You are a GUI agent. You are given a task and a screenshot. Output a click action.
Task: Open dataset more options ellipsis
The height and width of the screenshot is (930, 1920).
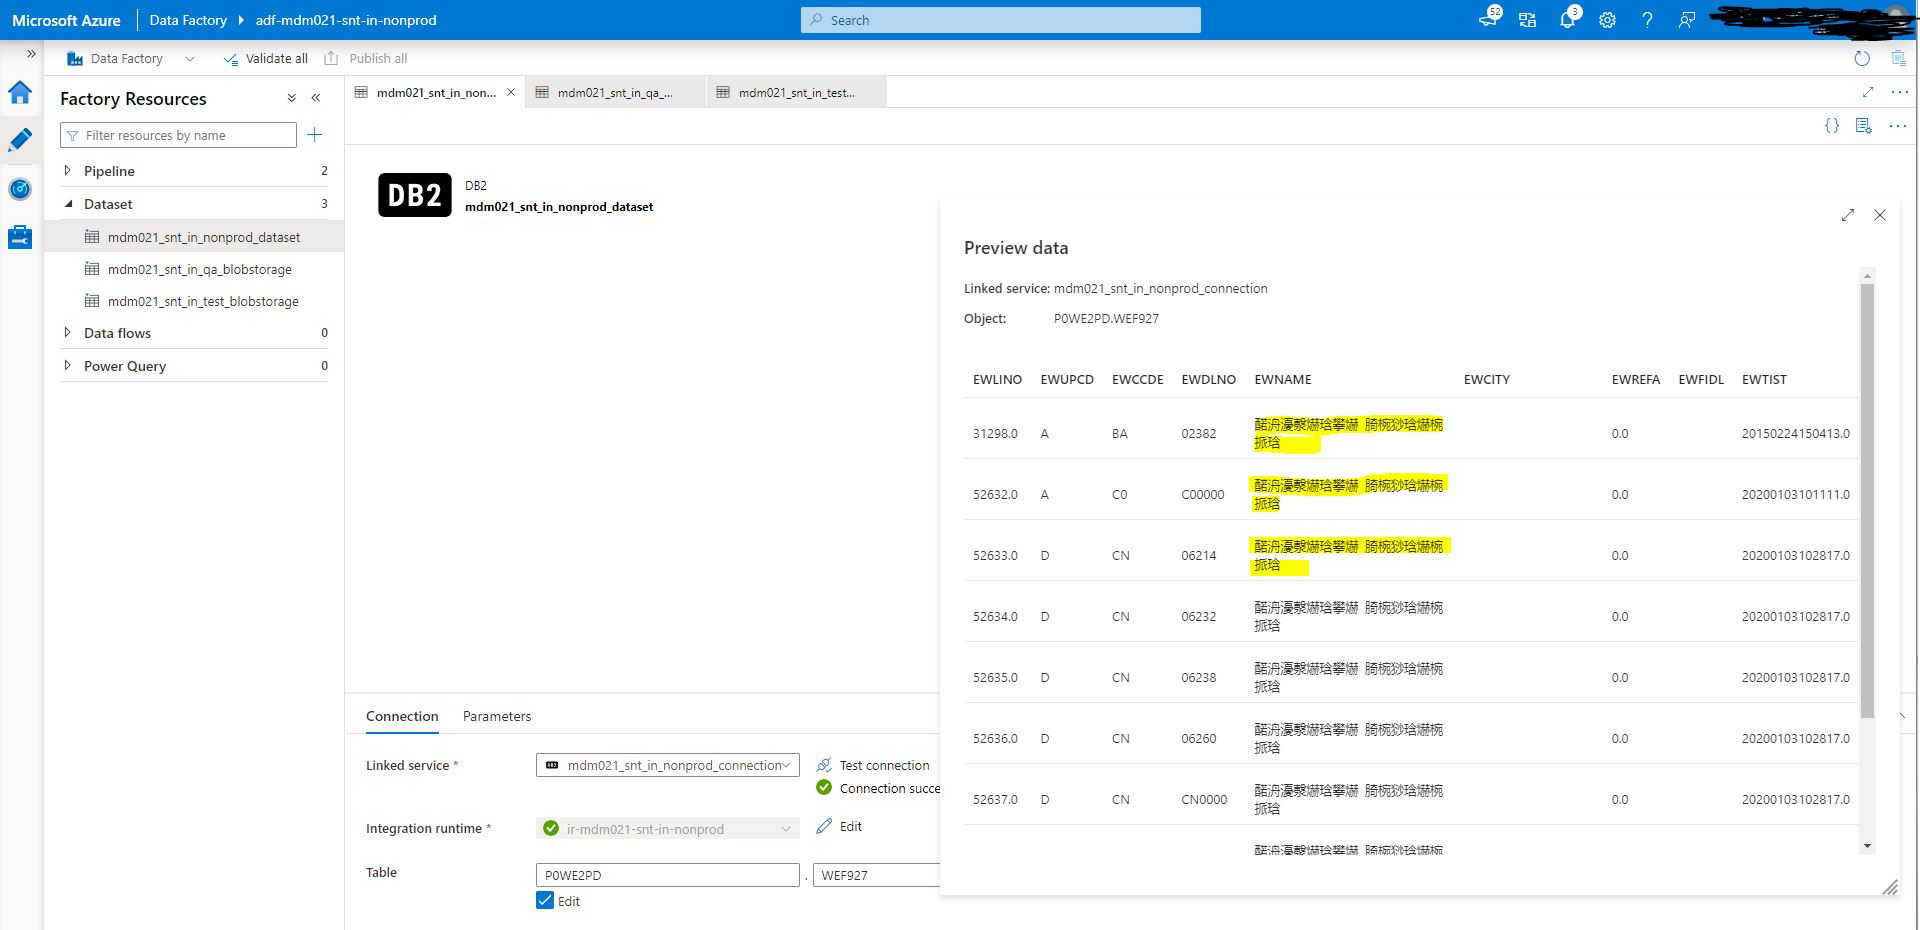(x=1898, y=126)
